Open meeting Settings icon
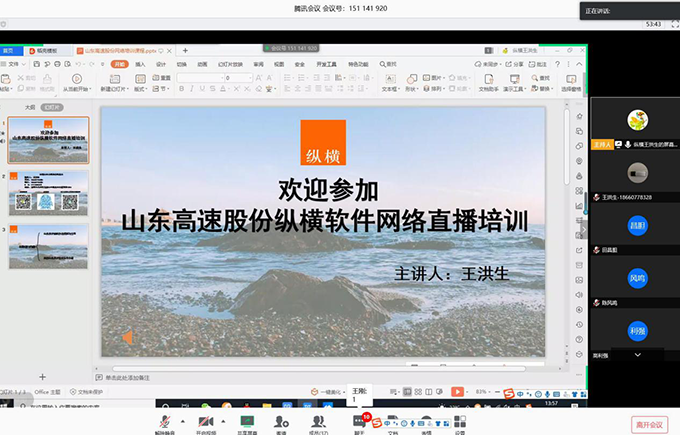The width and height of the screenshot is (680, 435). (459, 422)
